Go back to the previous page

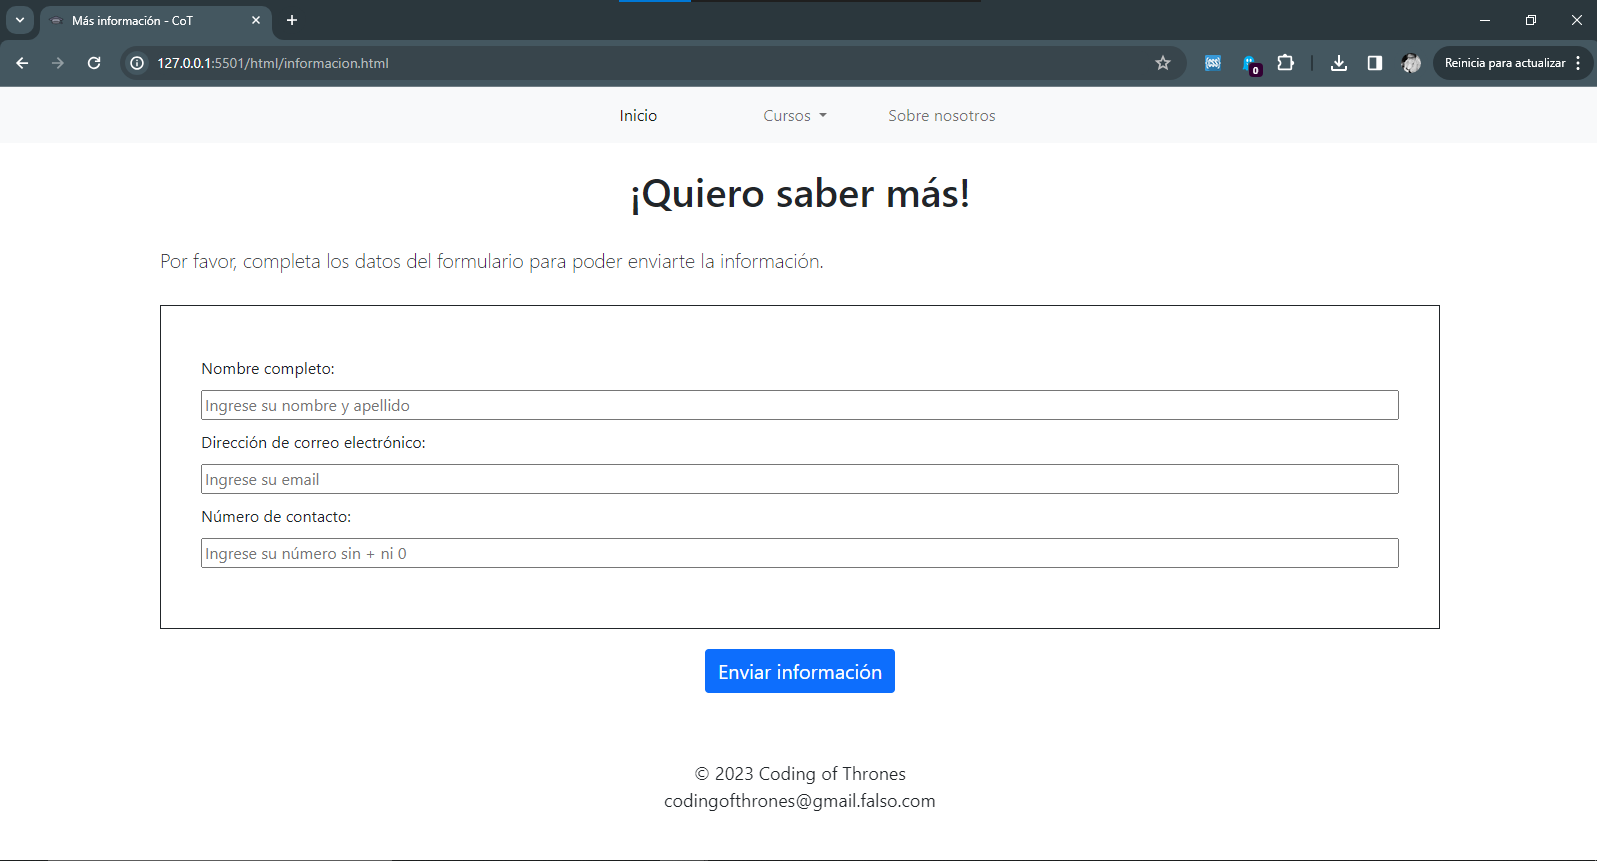(x=22, y=63)
